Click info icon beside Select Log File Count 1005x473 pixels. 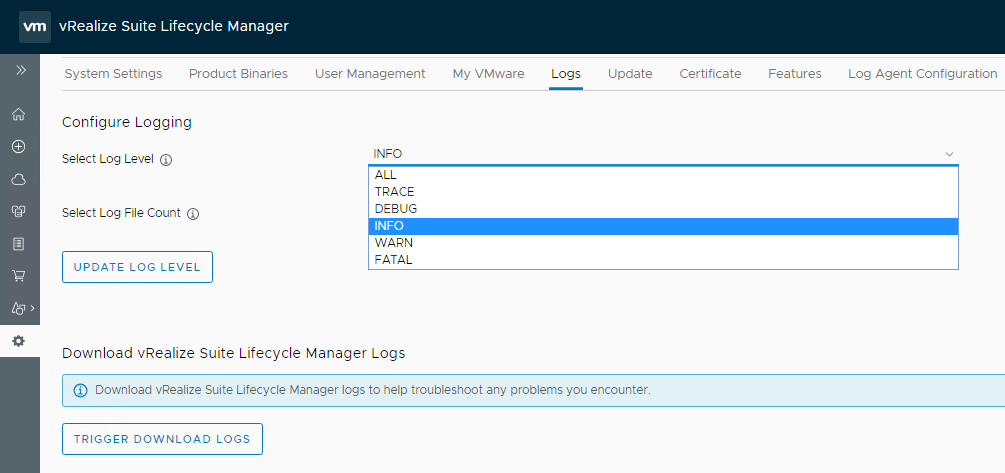pyautogui.click(x=193, y=214)
